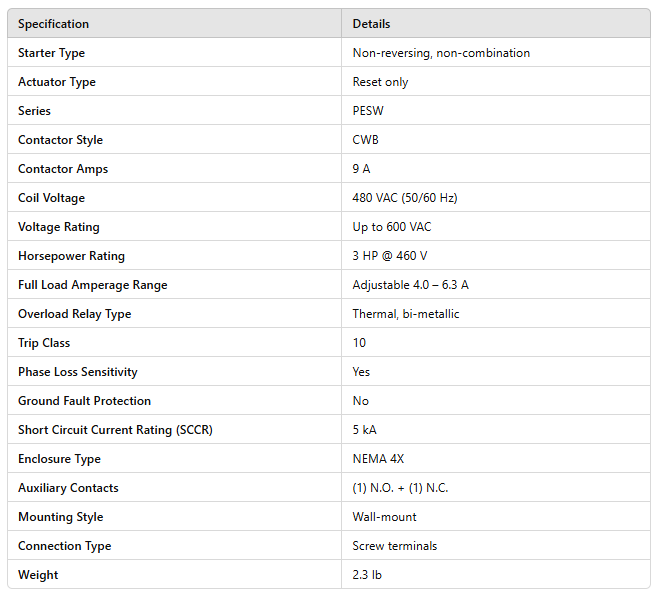Click the '9 A' contactor amps value
The height and width of the screenshot is (597, 661).
point(361,169)
